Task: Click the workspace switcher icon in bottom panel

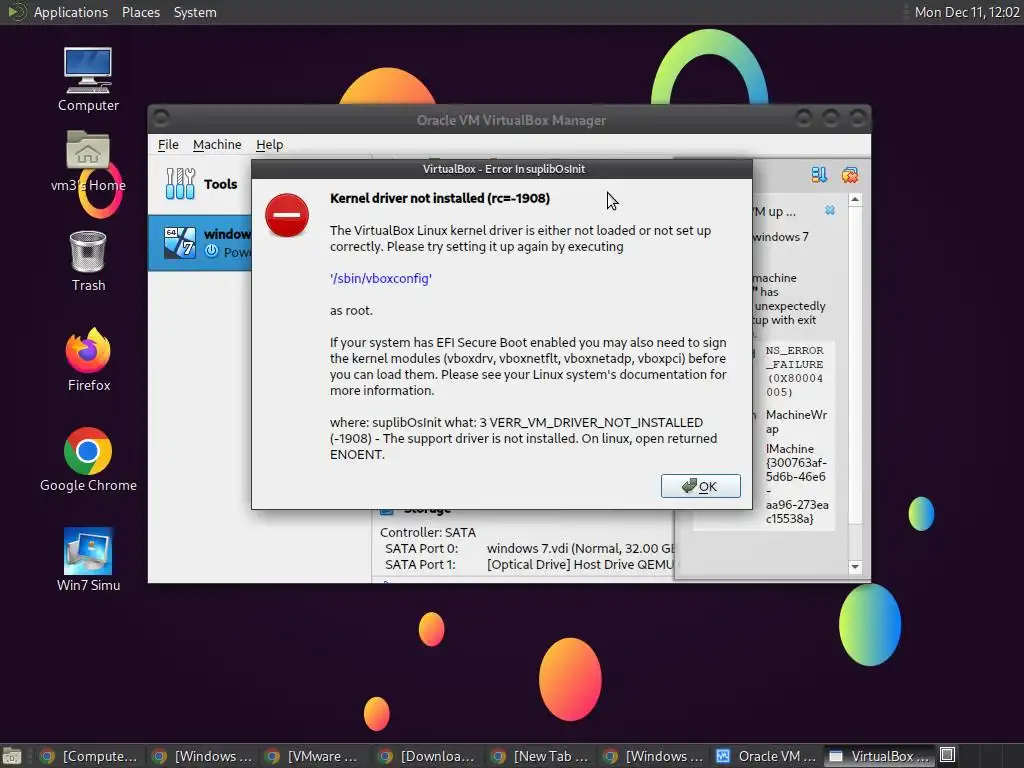Action: (948, 755)
